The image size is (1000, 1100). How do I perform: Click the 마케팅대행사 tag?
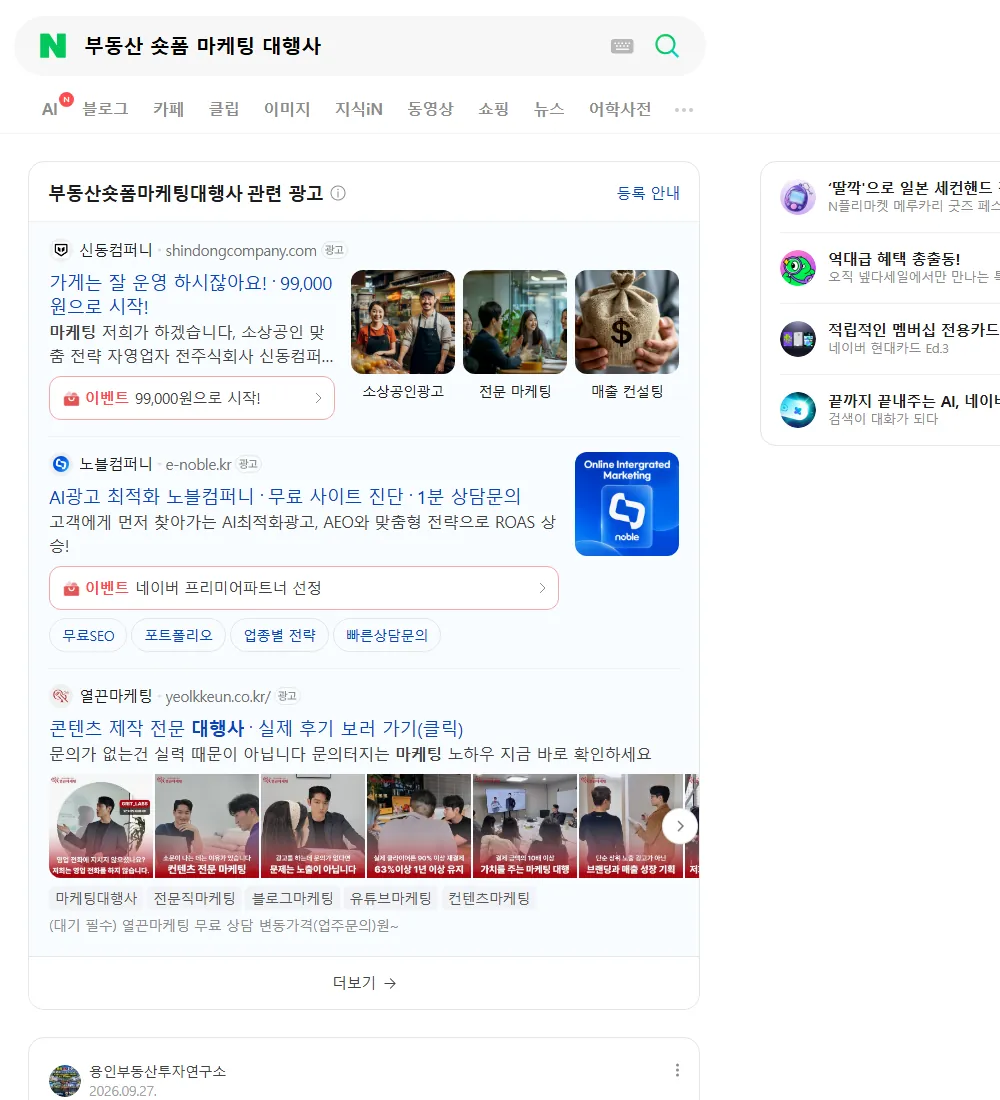(x=96, y=899)
